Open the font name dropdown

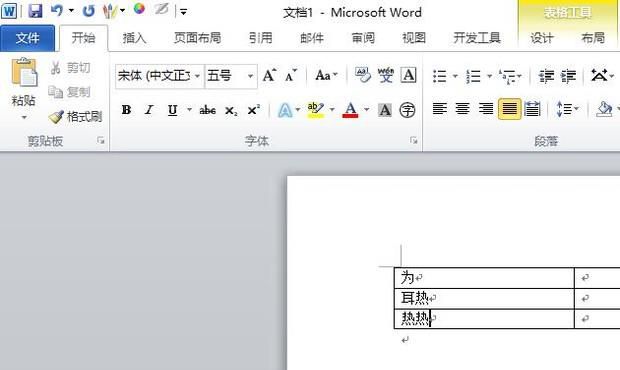tap(197, 76)
